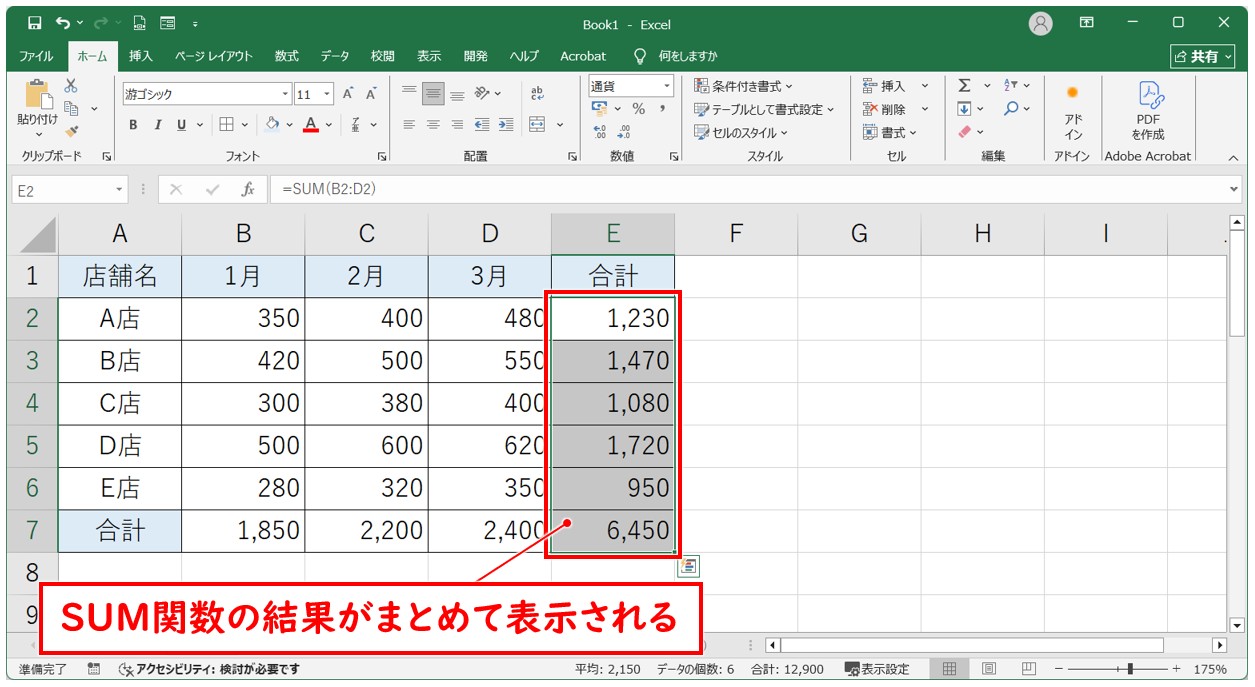Switch to the 挿入 ribbon tab
1255x687 pixels.
(x=141, y=56)
